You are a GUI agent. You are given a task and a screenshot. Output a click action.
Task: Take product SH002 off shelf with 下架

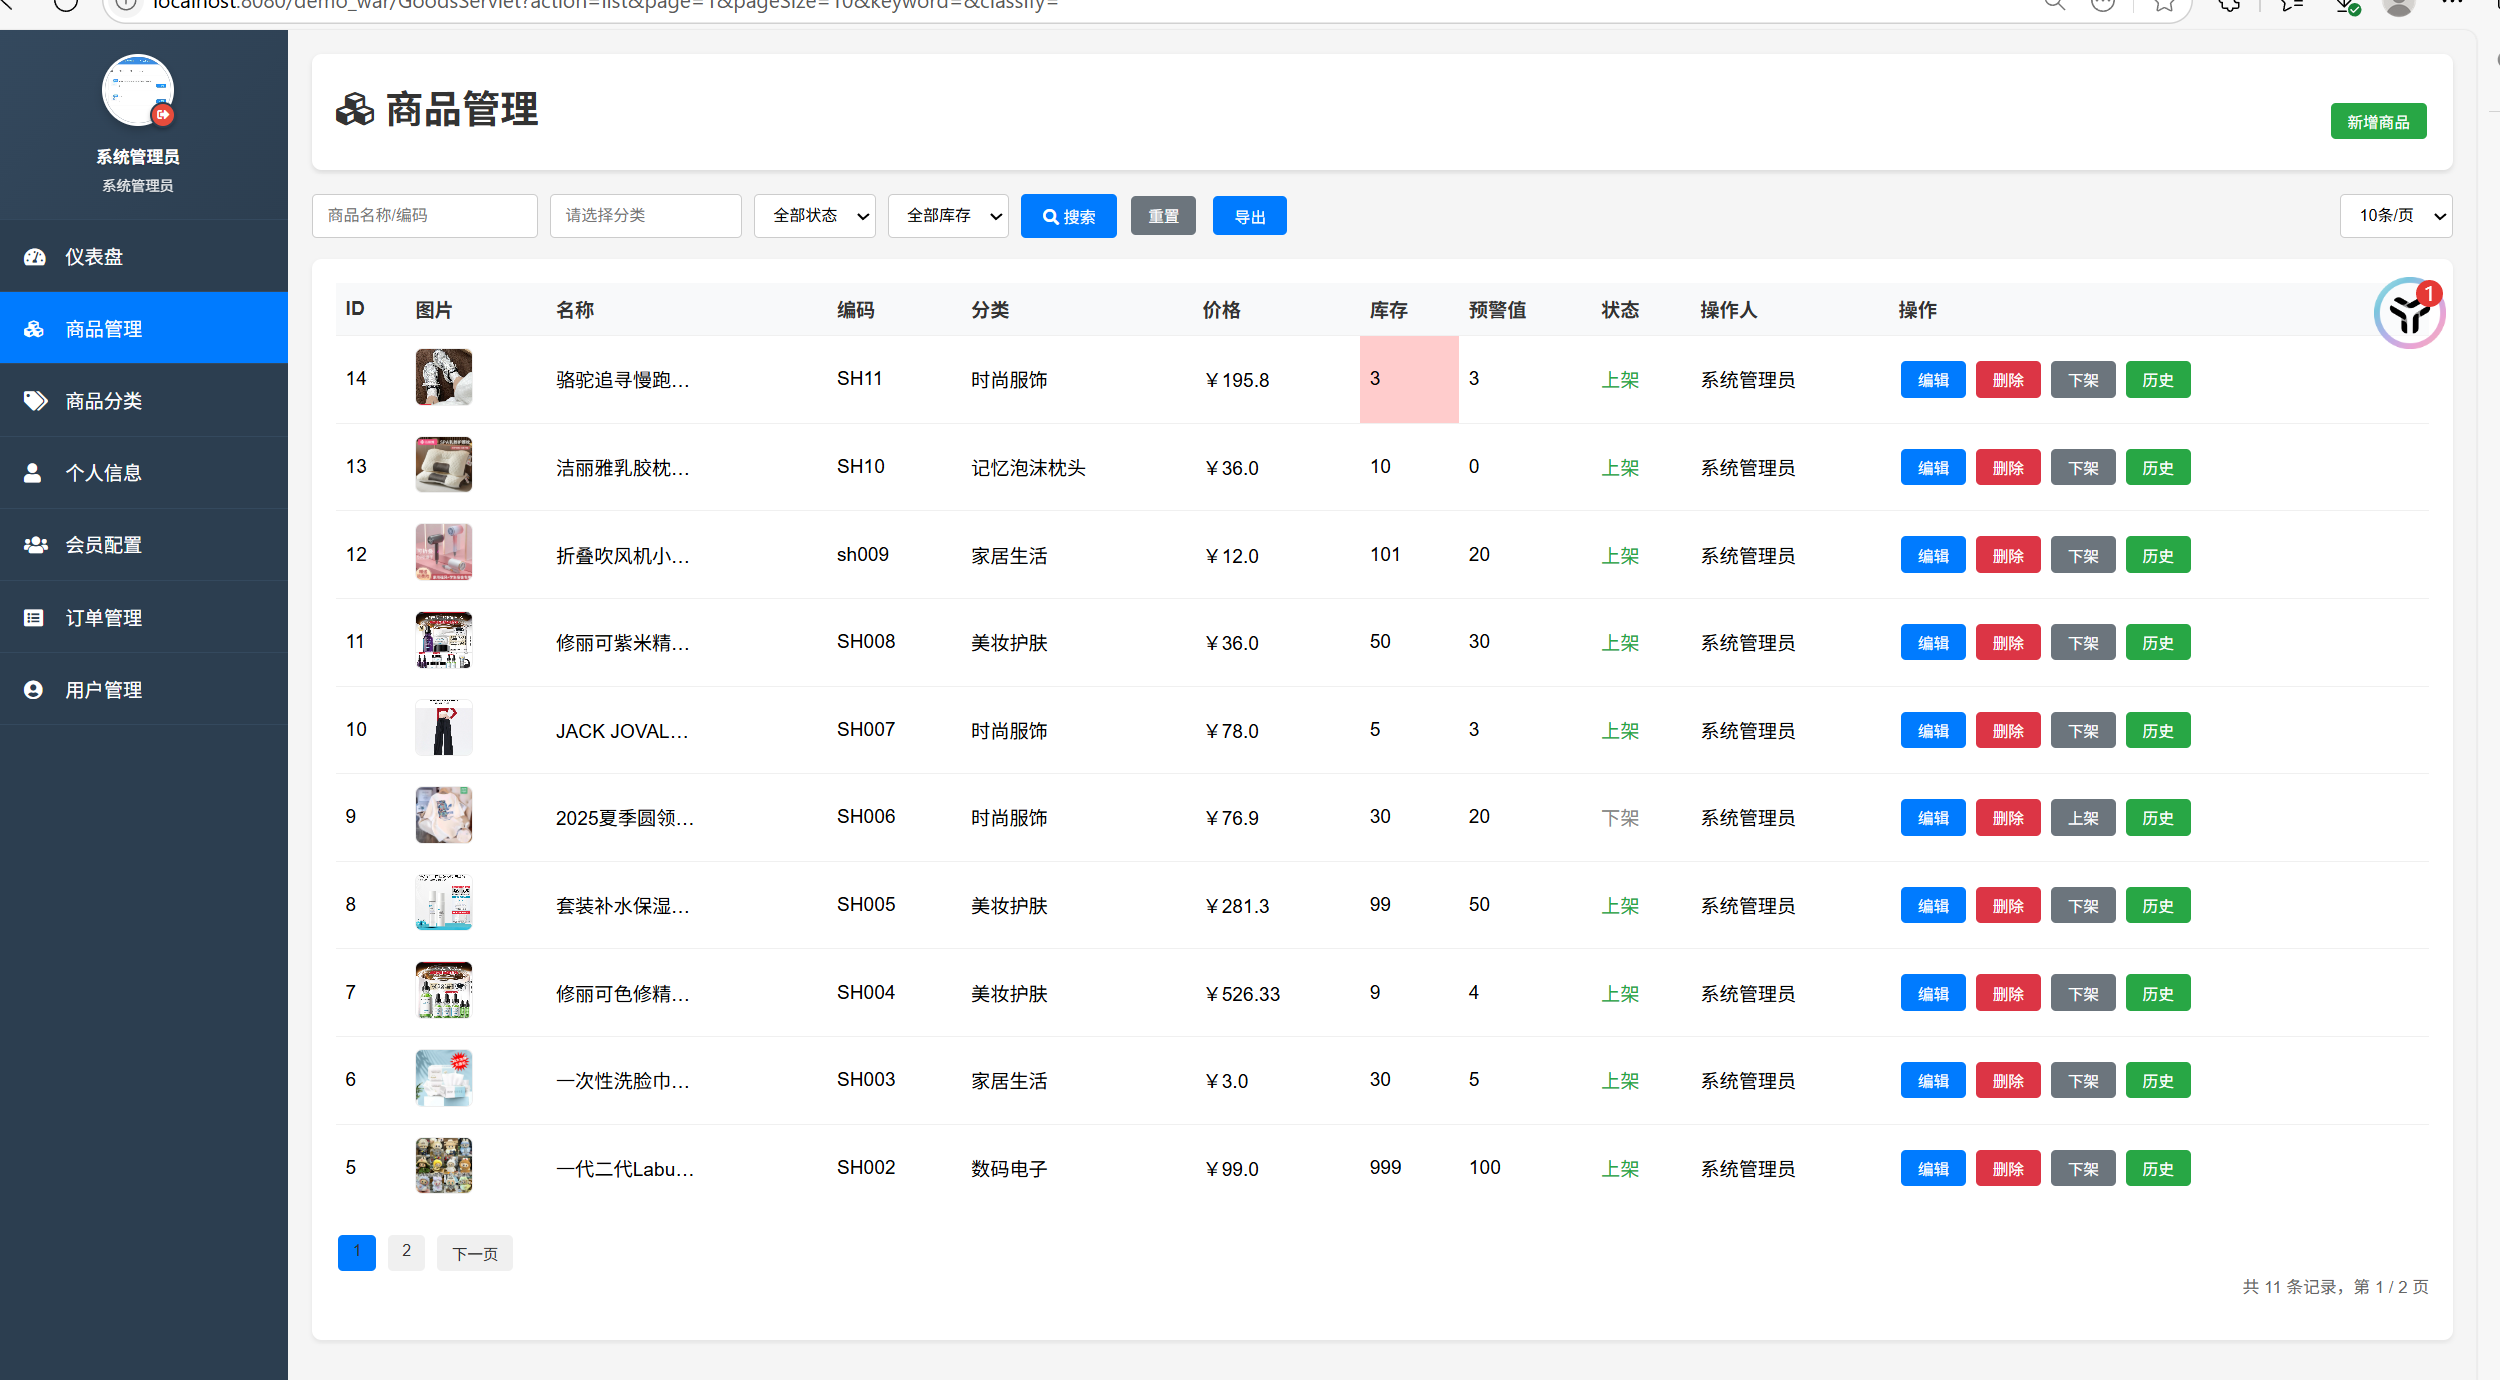point(2082,1169)
